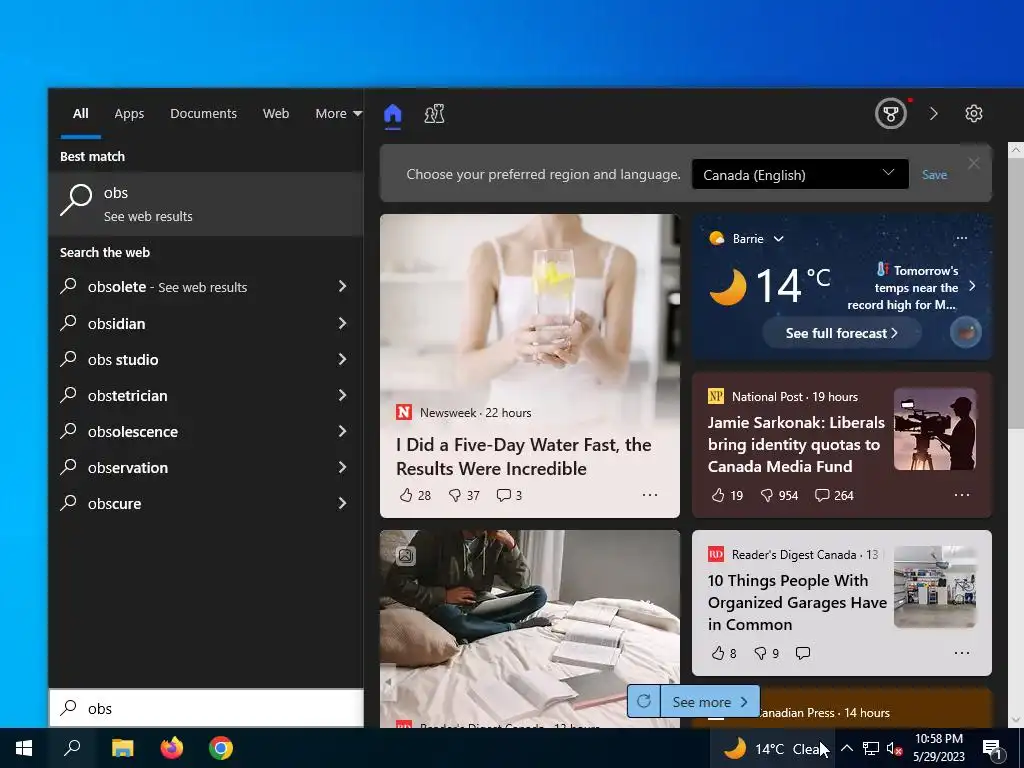Screen dimensions: 1024x768
Task: Open the rewards trophy badge
Action: tap(891, 114)
